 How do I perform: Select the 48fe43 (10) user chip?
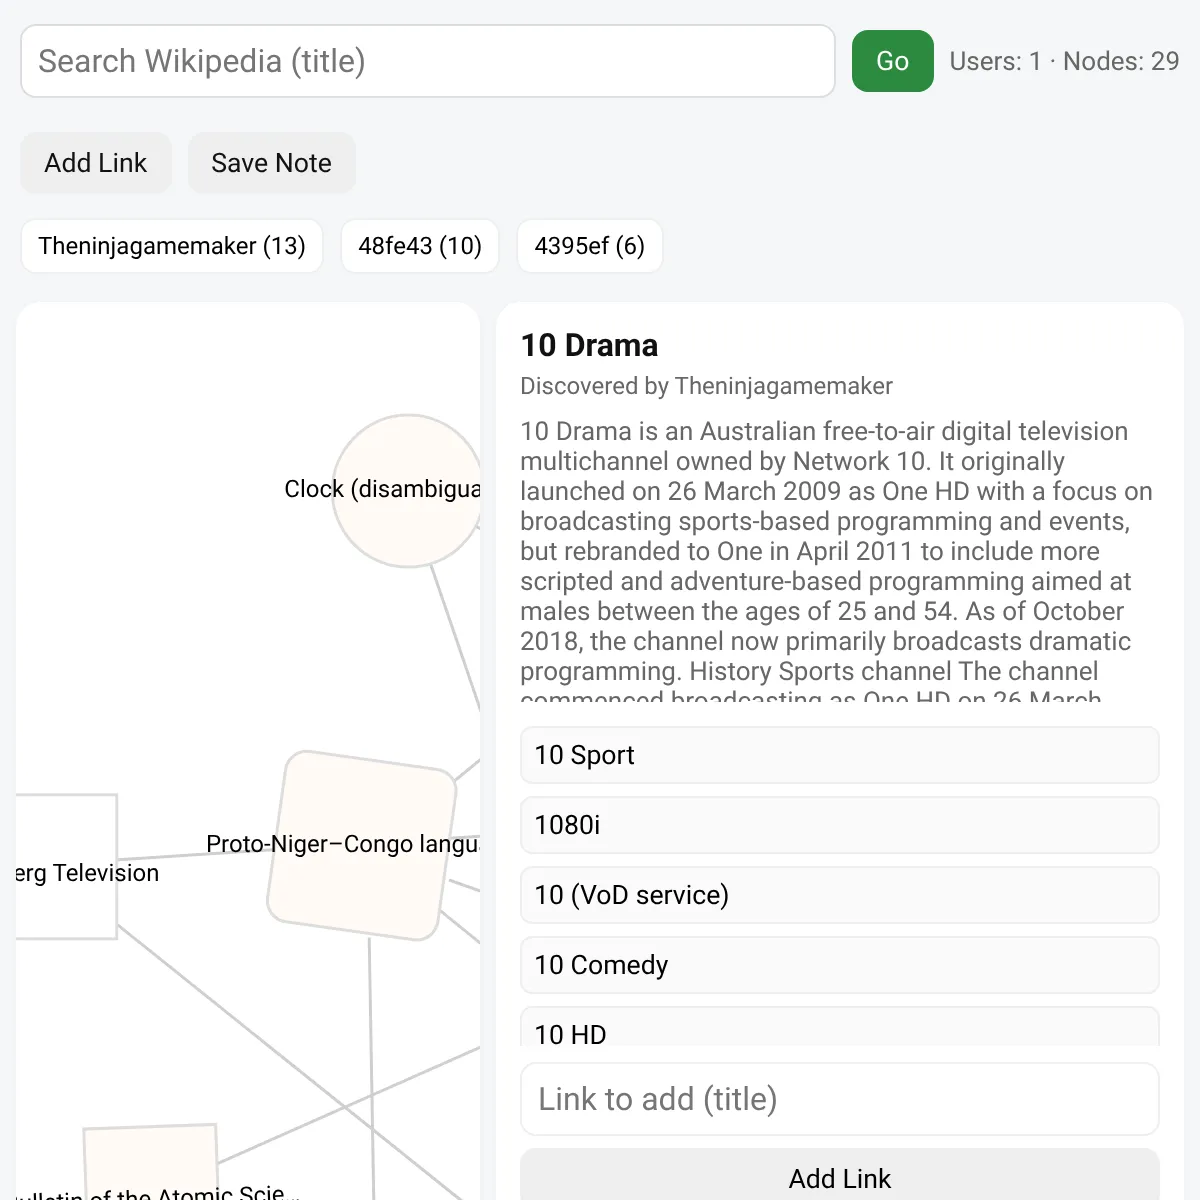click(420, 246)
